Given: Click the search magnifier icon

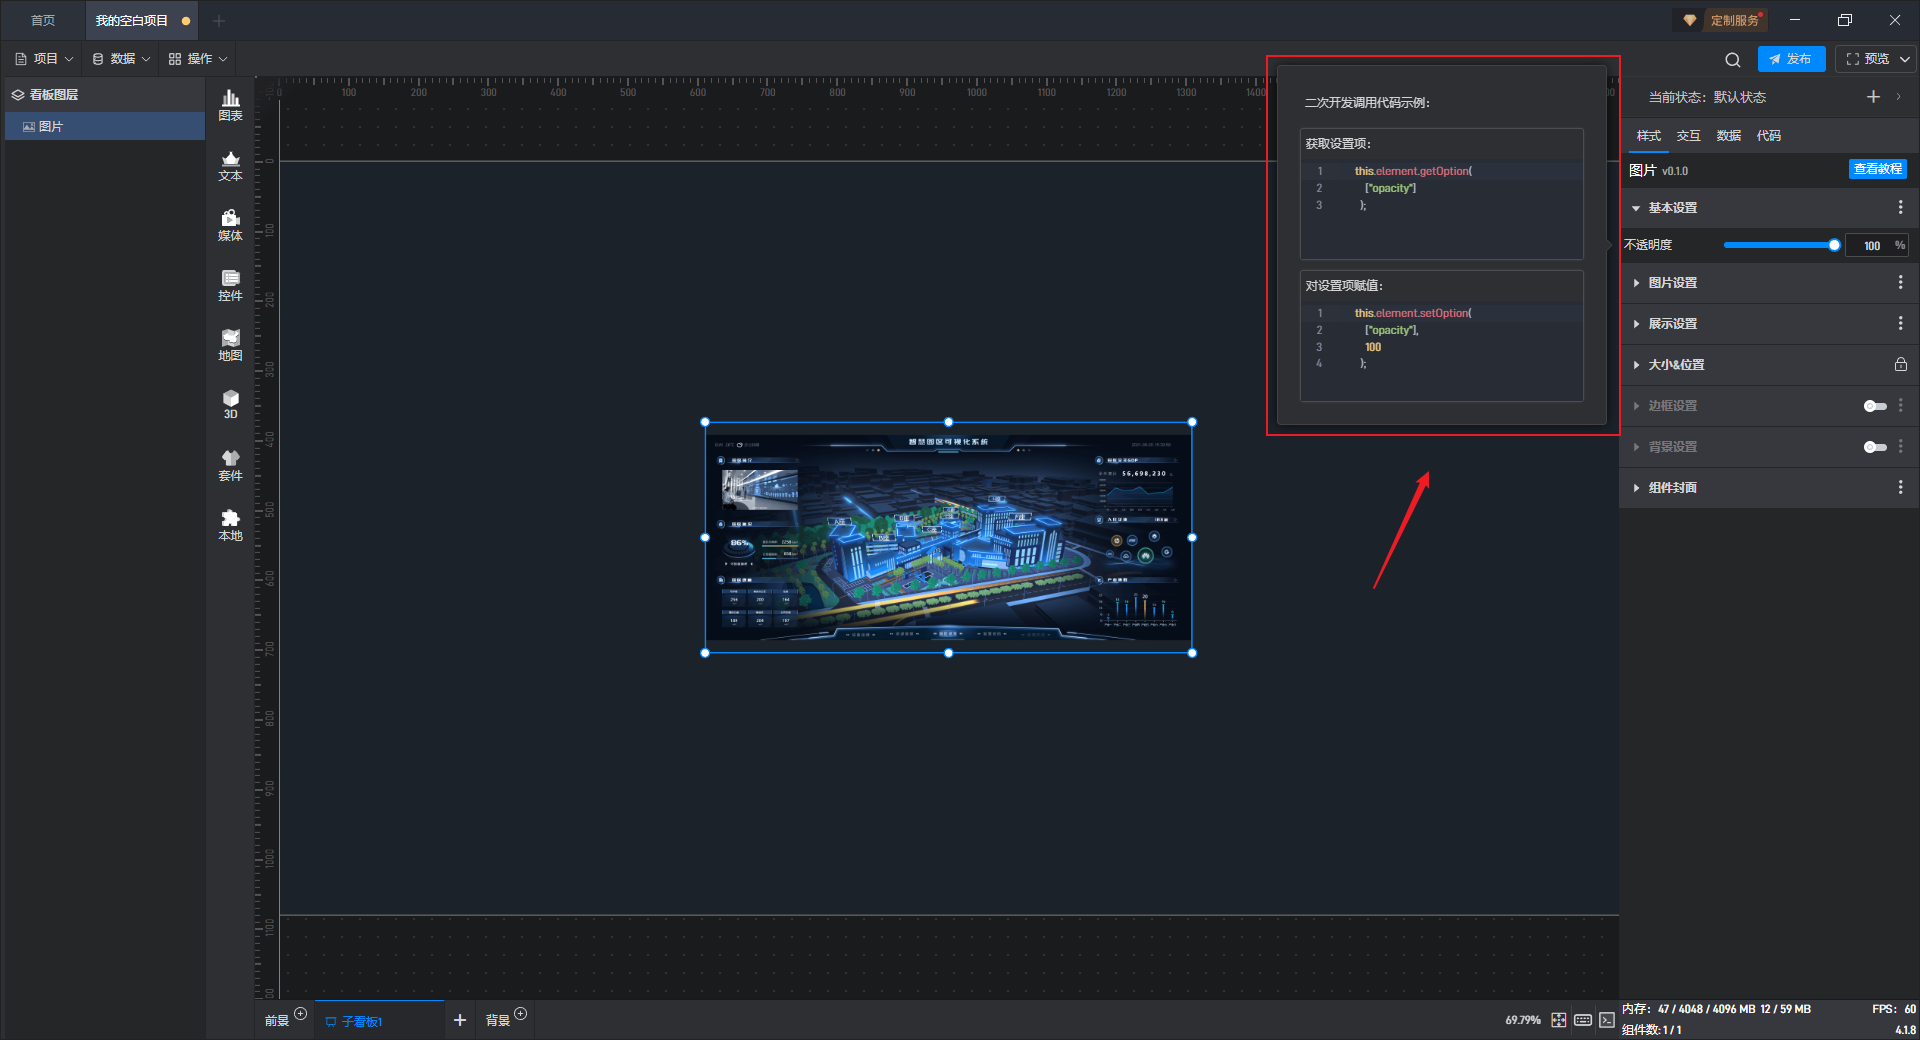Looking at the screenshot, I should (1733, 59).
